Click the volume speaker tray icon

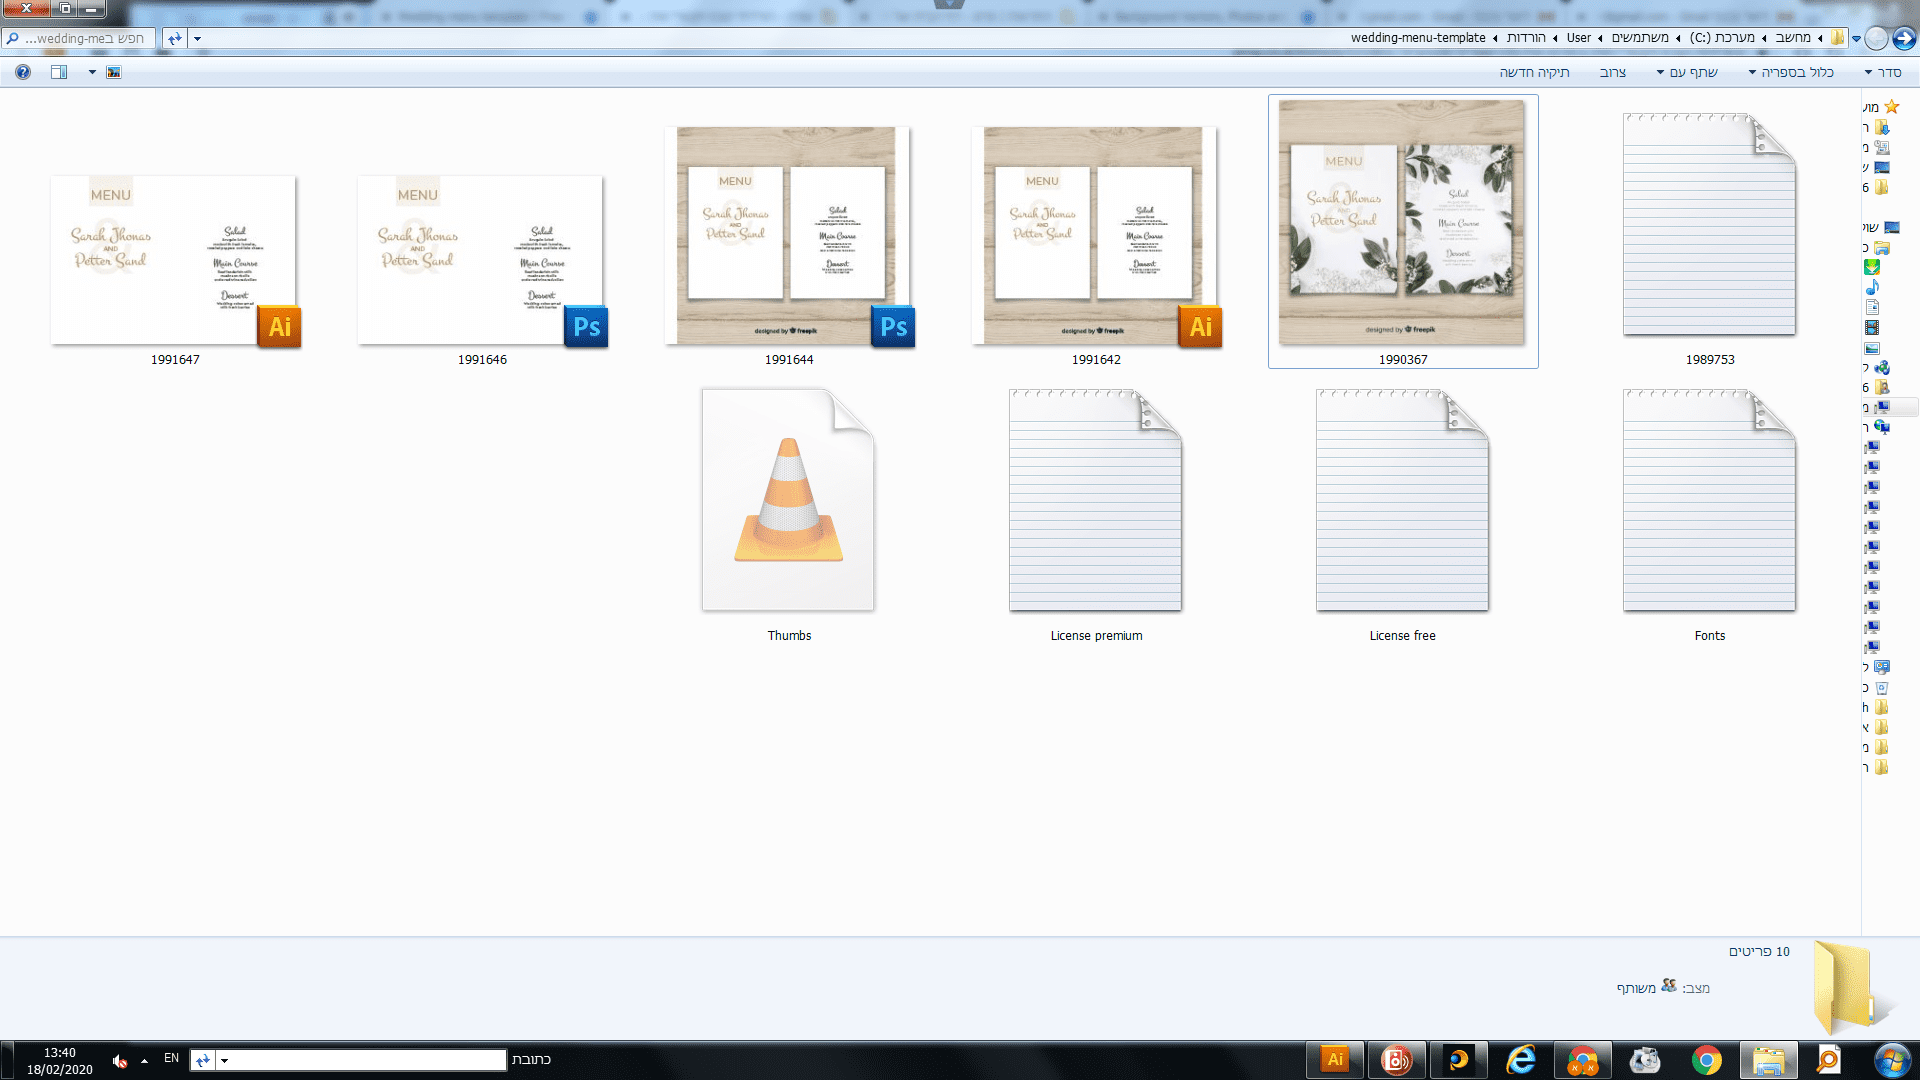point(120,1061)
